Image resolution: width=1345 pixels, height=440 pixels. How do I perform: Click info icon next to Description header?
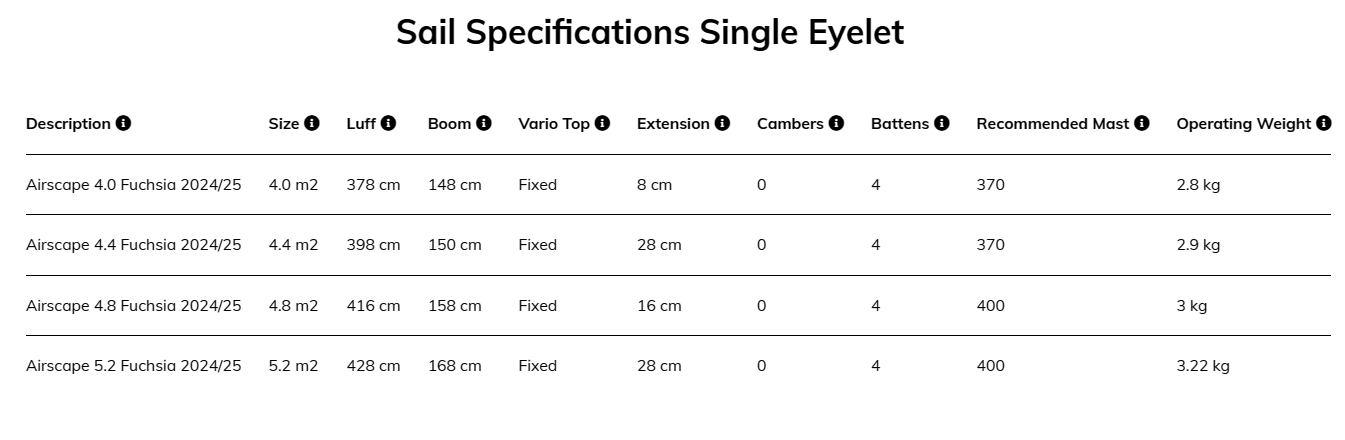pos(123,124)
